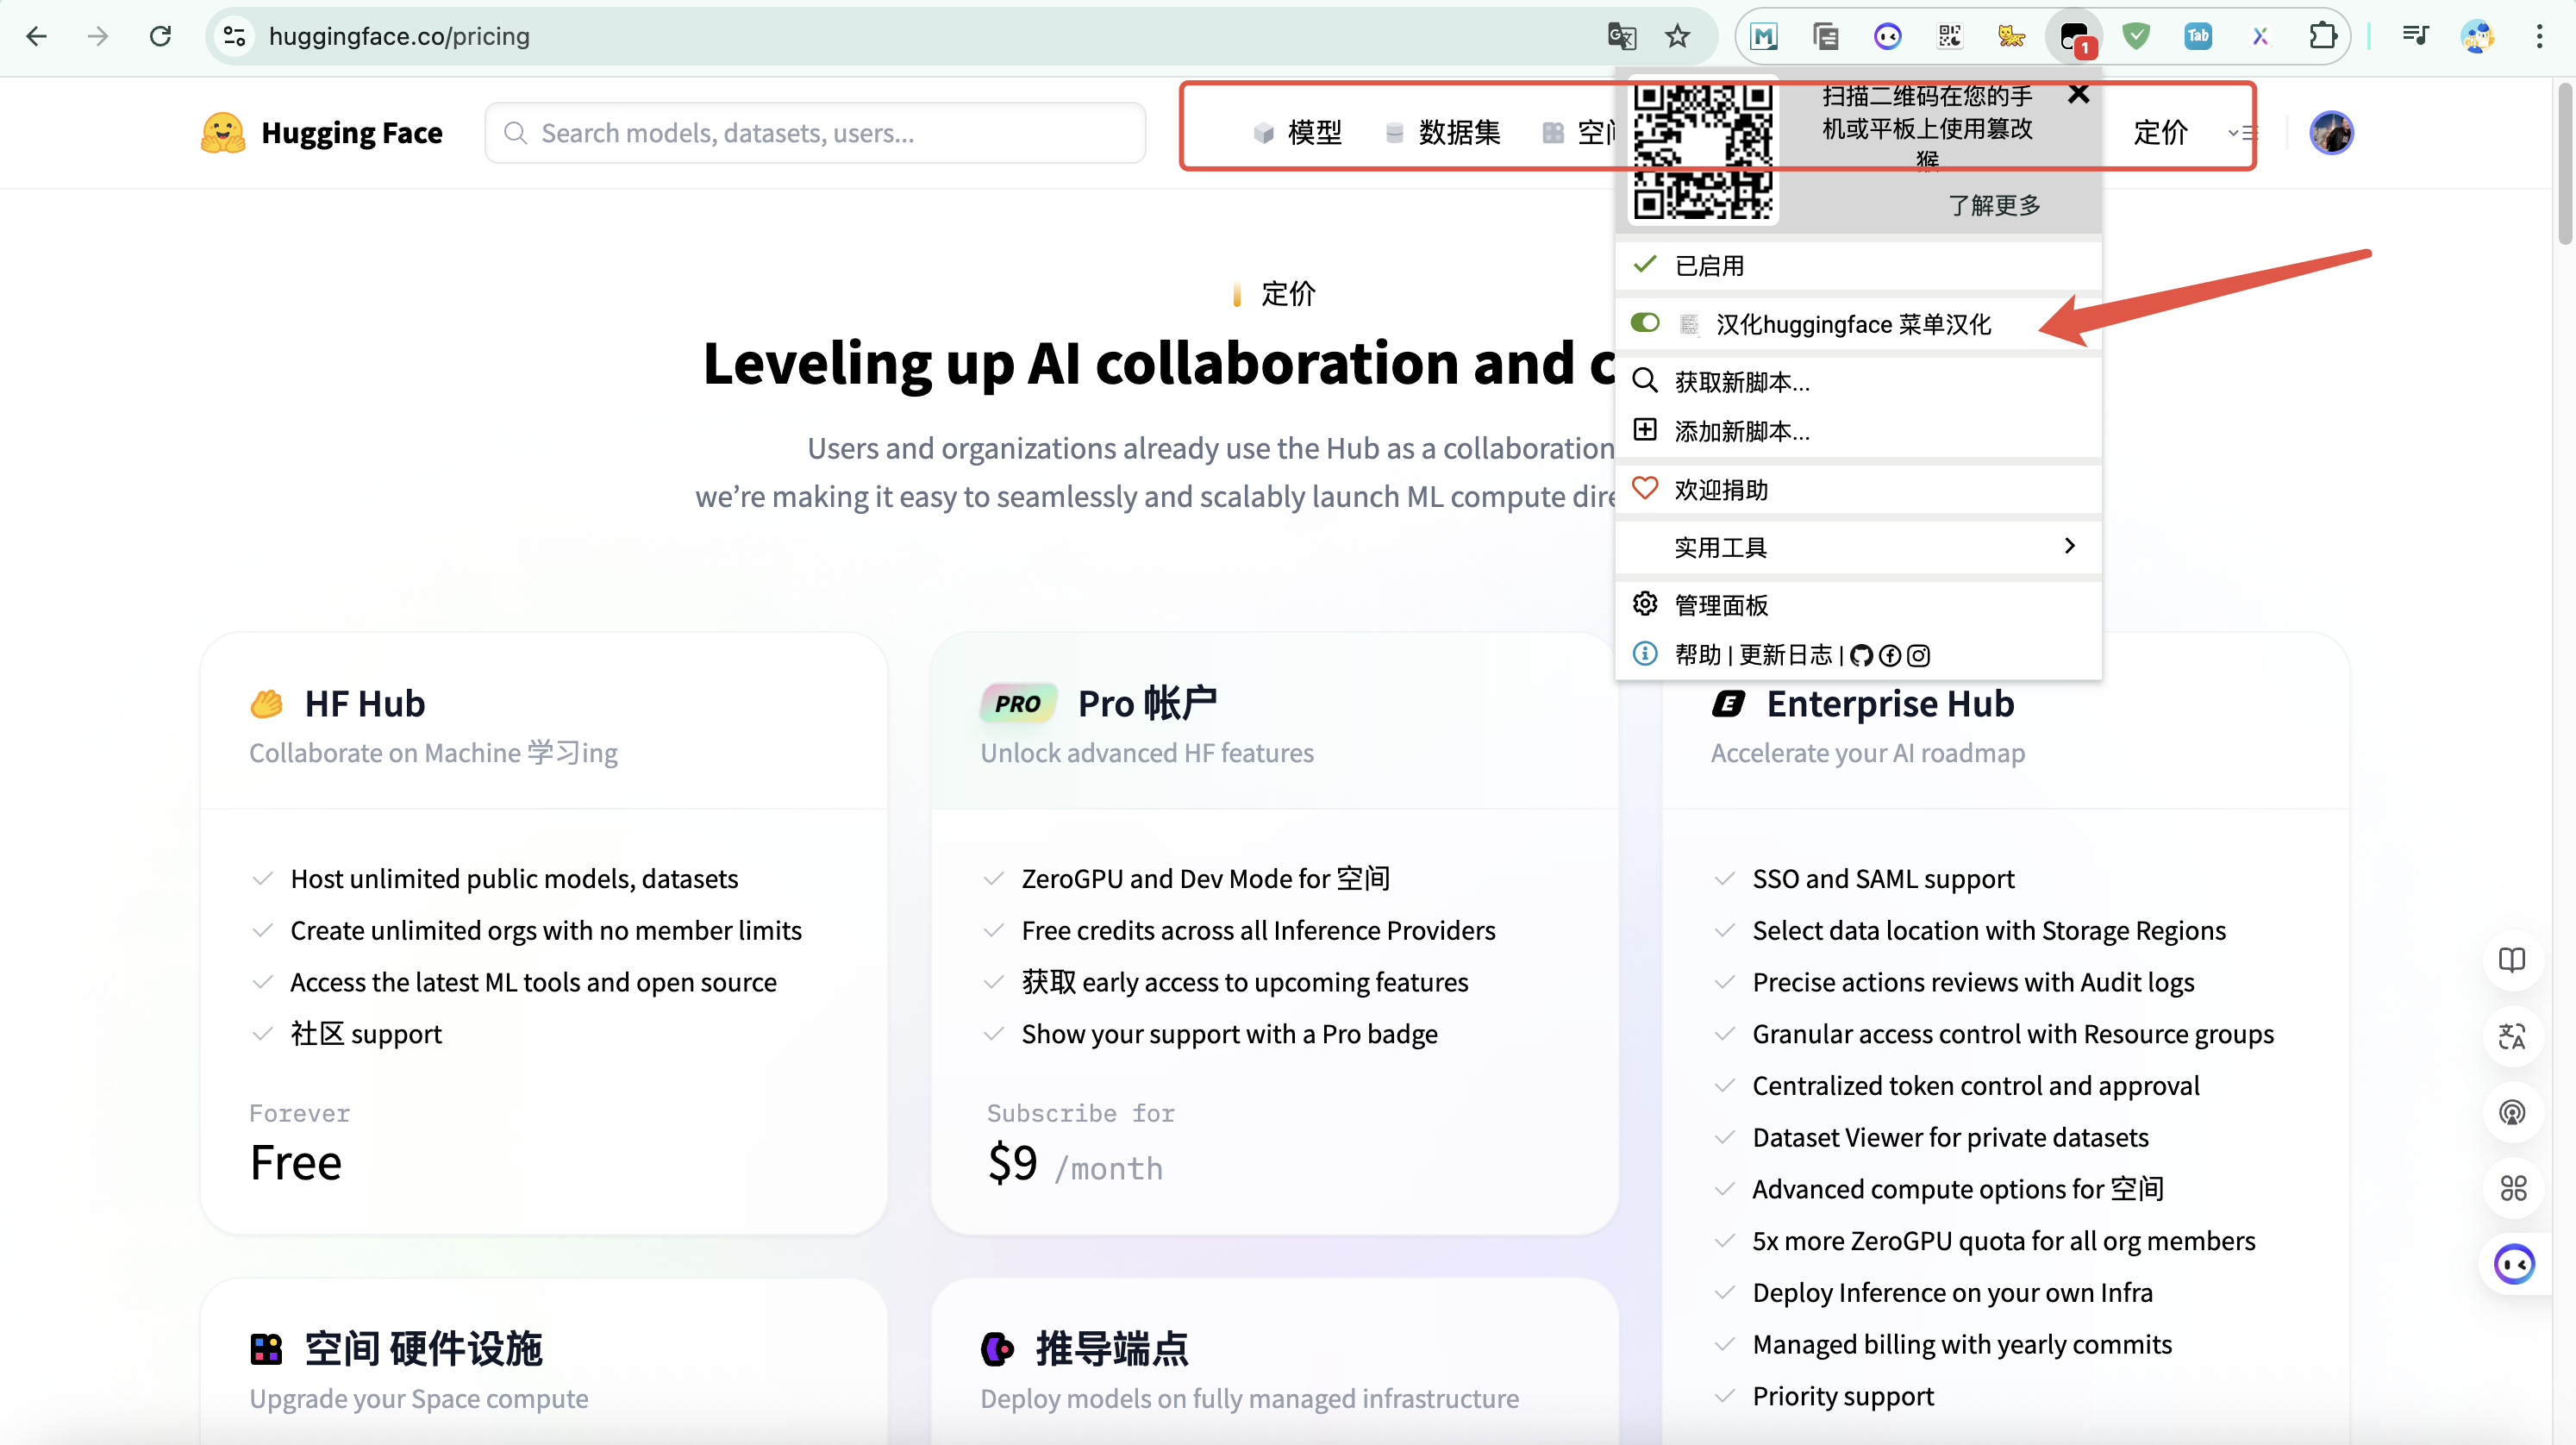Click the 汉化huggingface 菜单汉化 script name

pyautogui.click(x=1853, y=324)
